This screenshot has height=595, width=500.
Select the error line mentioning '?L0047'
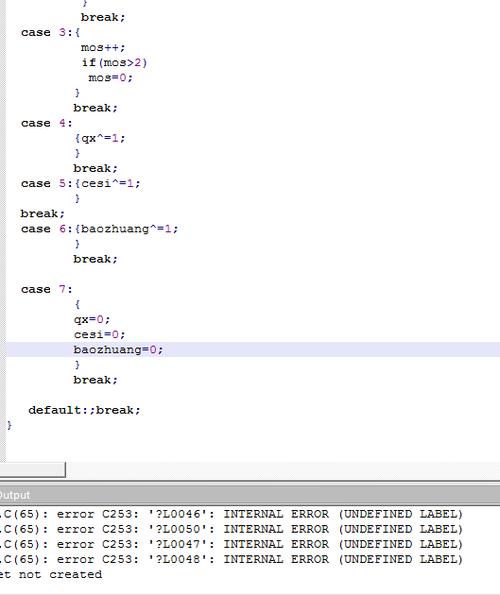tap(231, 544)
